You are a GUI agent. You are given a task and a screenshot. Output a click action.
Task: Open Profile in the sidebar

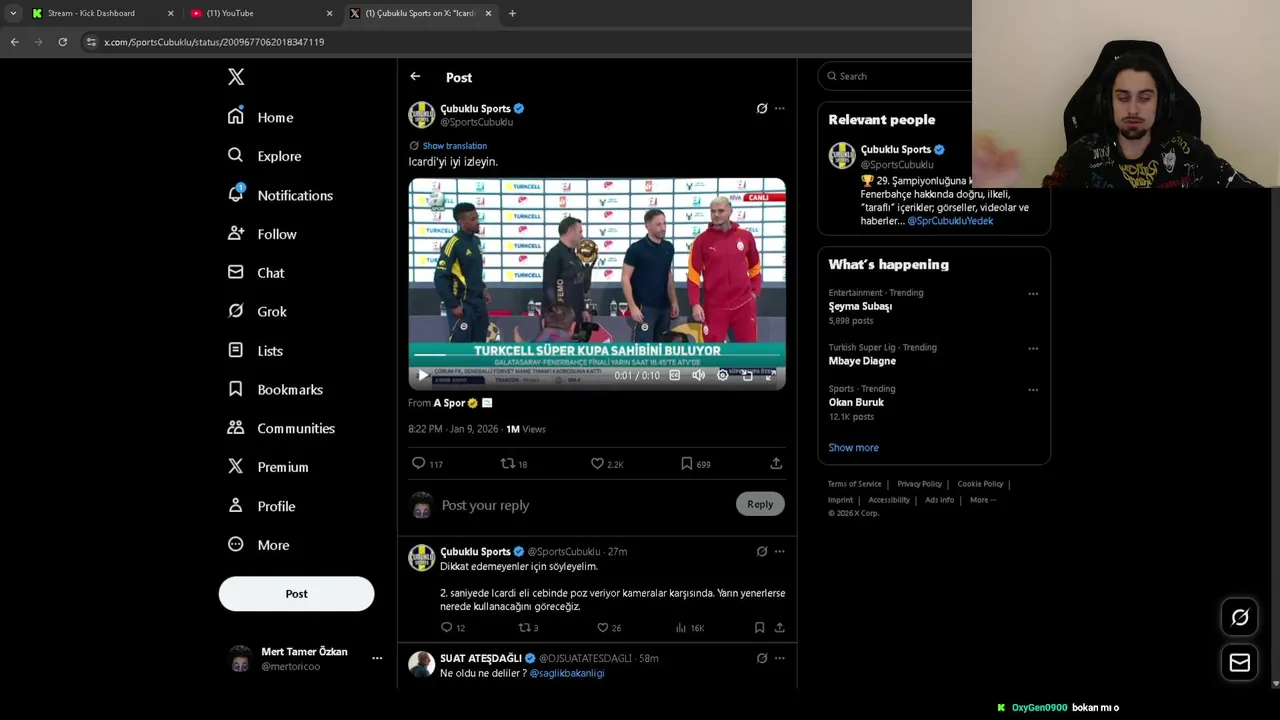(261, 506)
